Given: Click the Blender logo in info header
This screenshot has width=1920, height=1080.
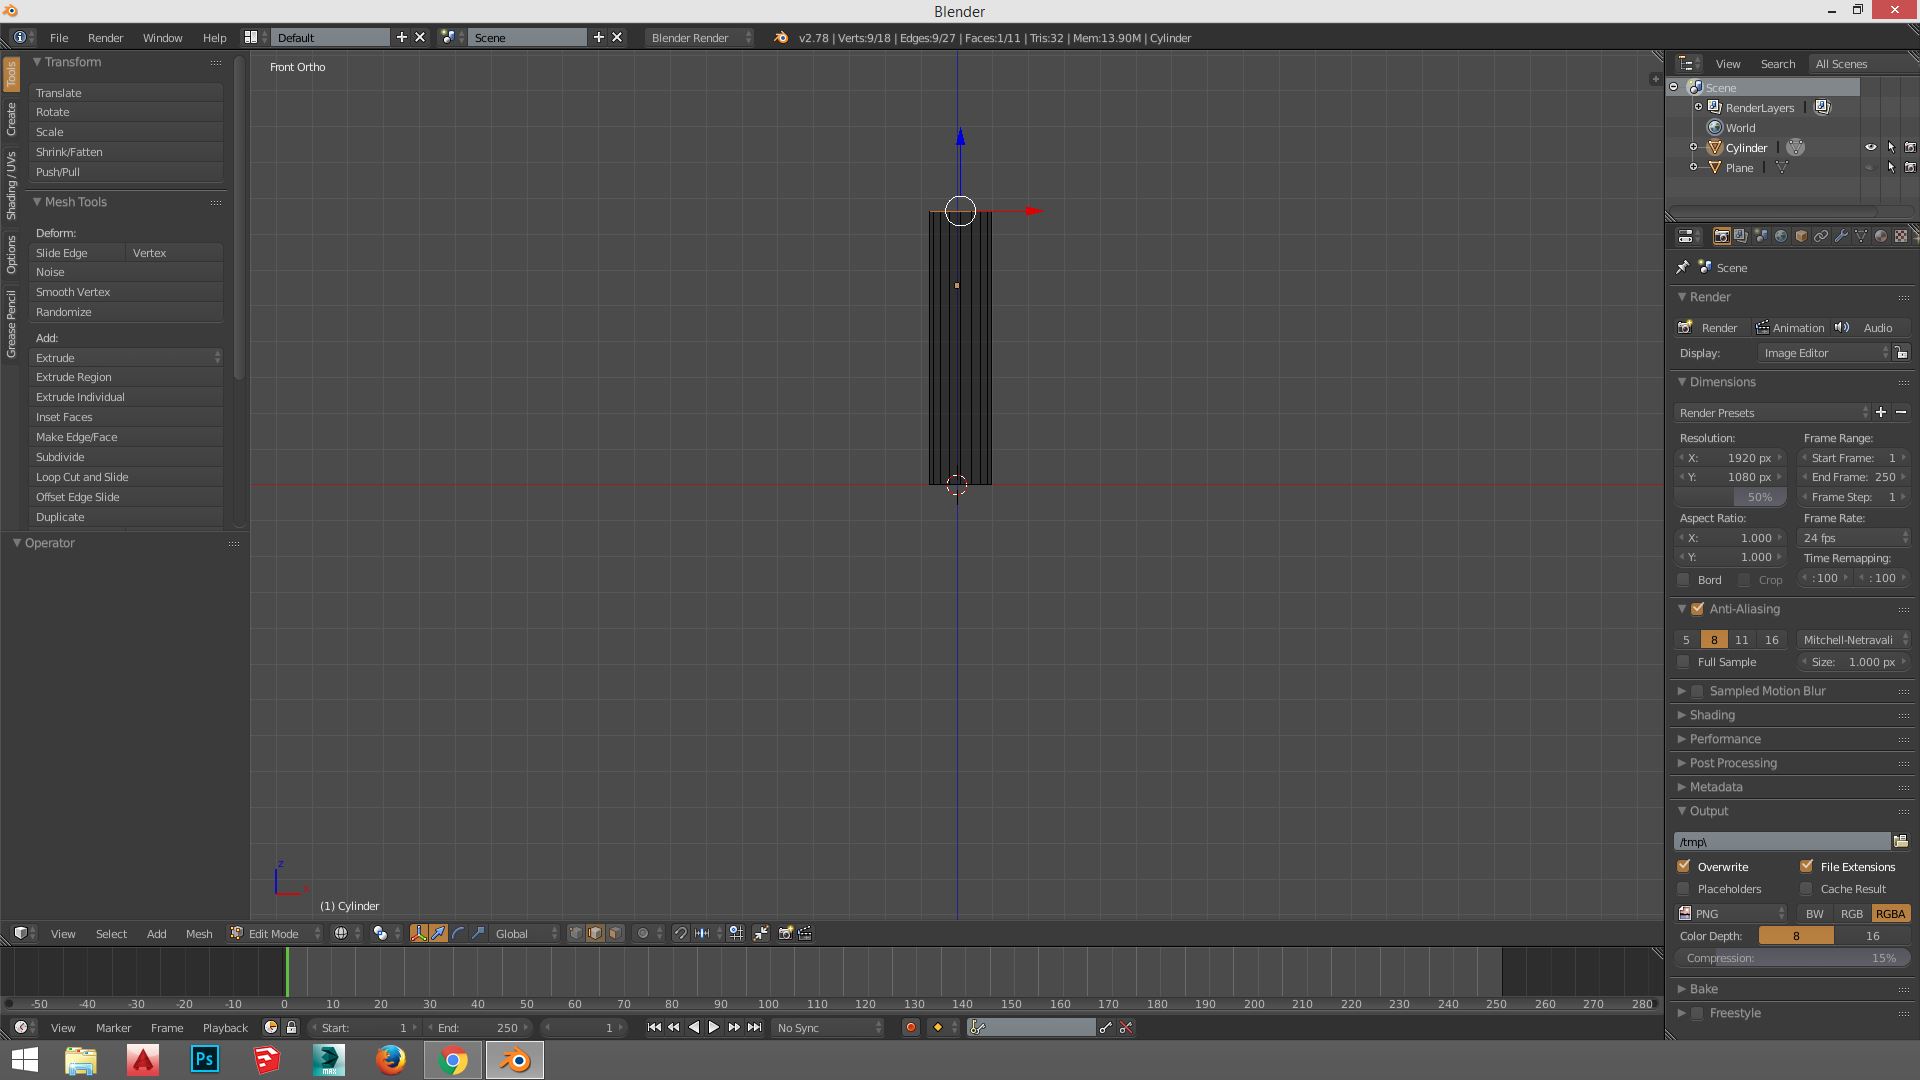Looking at the screenshot, I should click(x=780, y=37).
